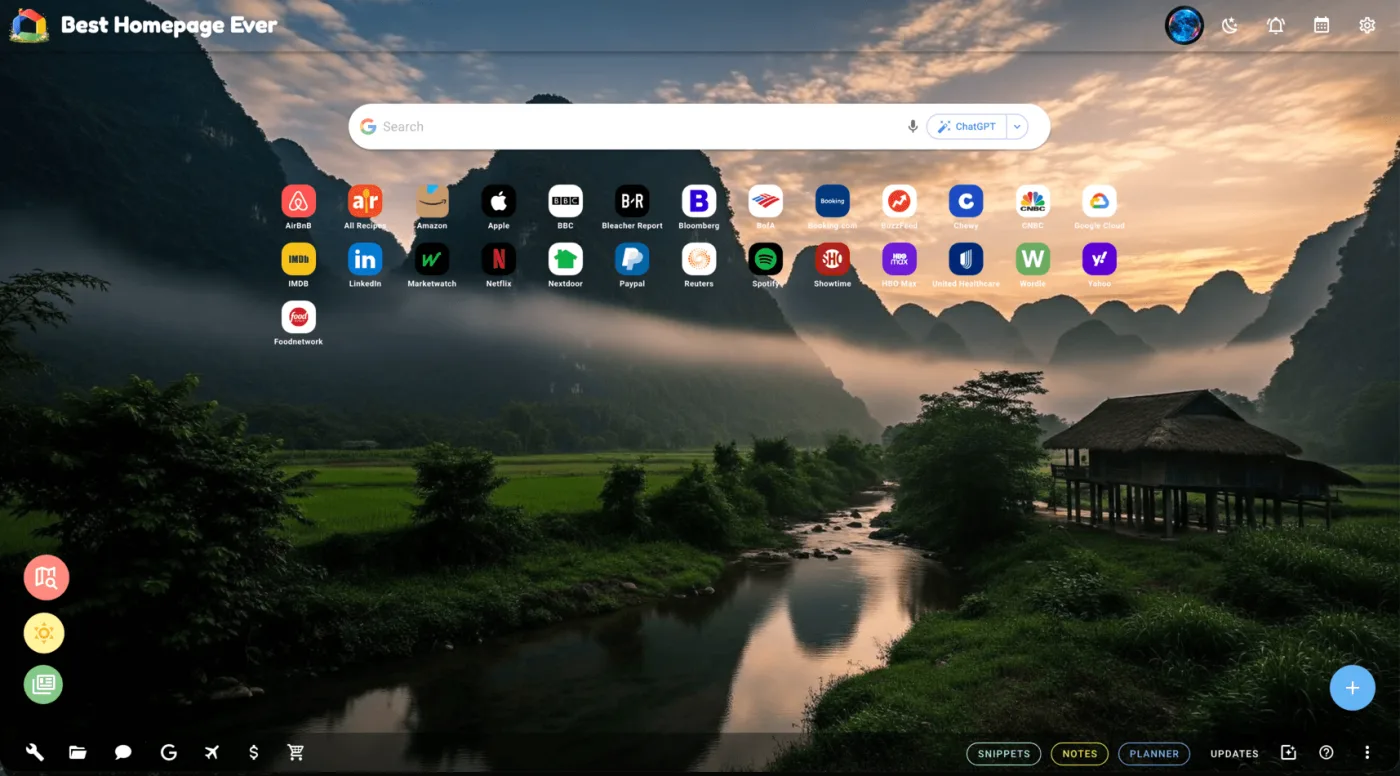Image resolution: width=1400 pixels, height=776 pixels.
Task: Click the blue plus add button
Action: pos(1352,688)
